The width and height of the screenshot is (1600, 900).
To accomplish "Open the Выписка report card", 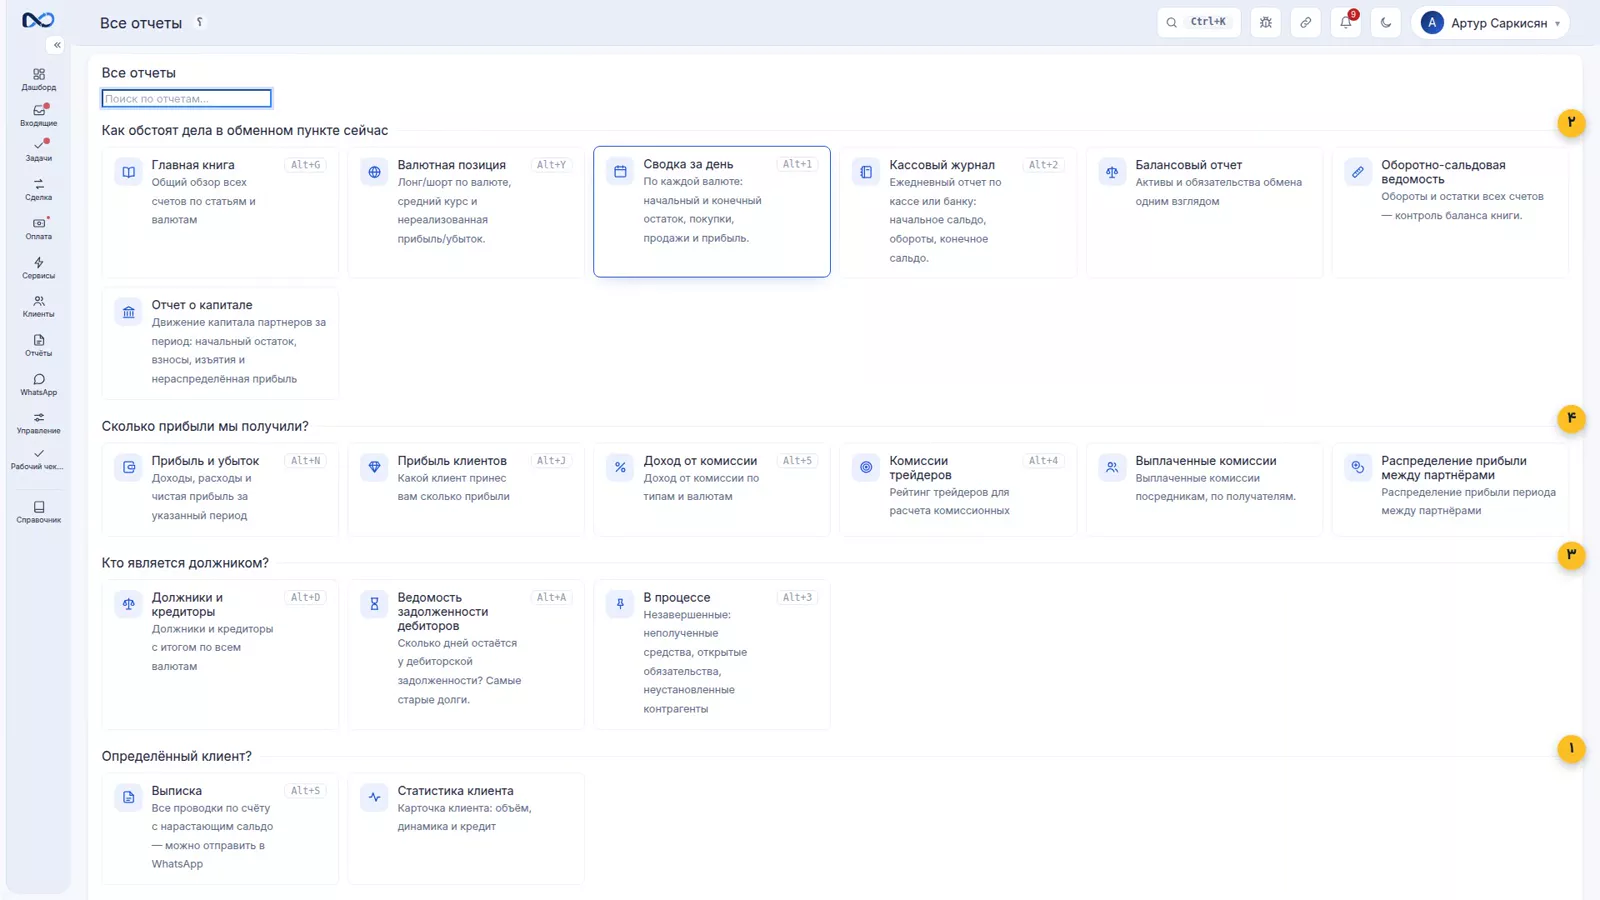I will click(220, 829).
